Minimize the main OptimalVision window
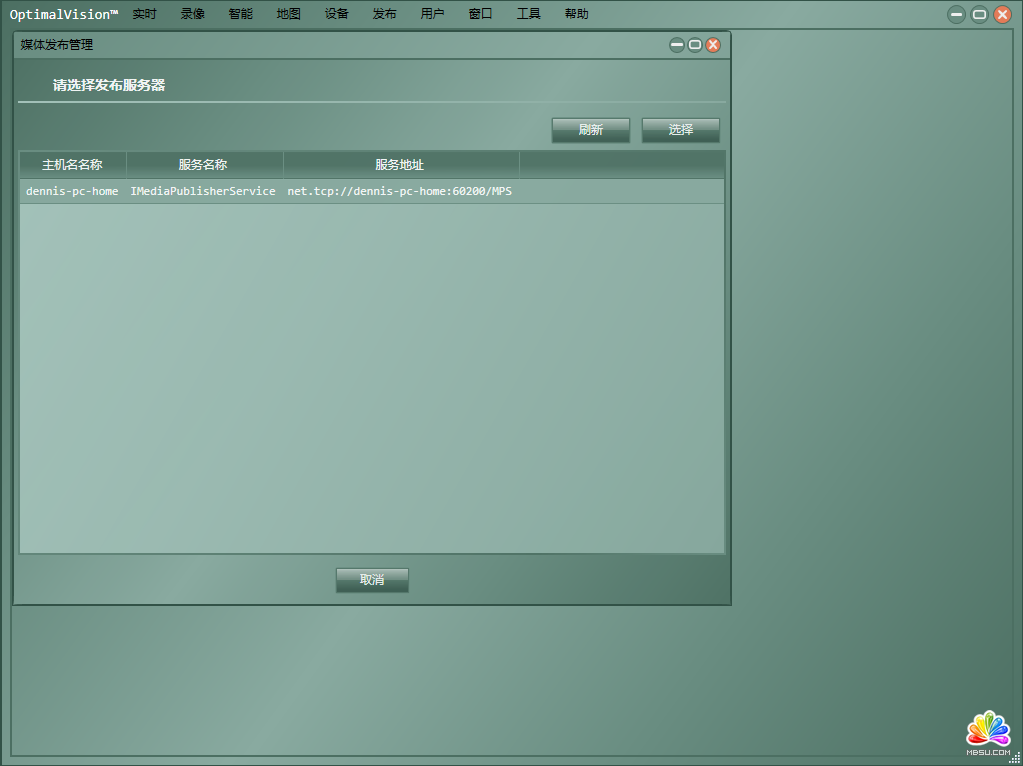 (x=957, y=14)
